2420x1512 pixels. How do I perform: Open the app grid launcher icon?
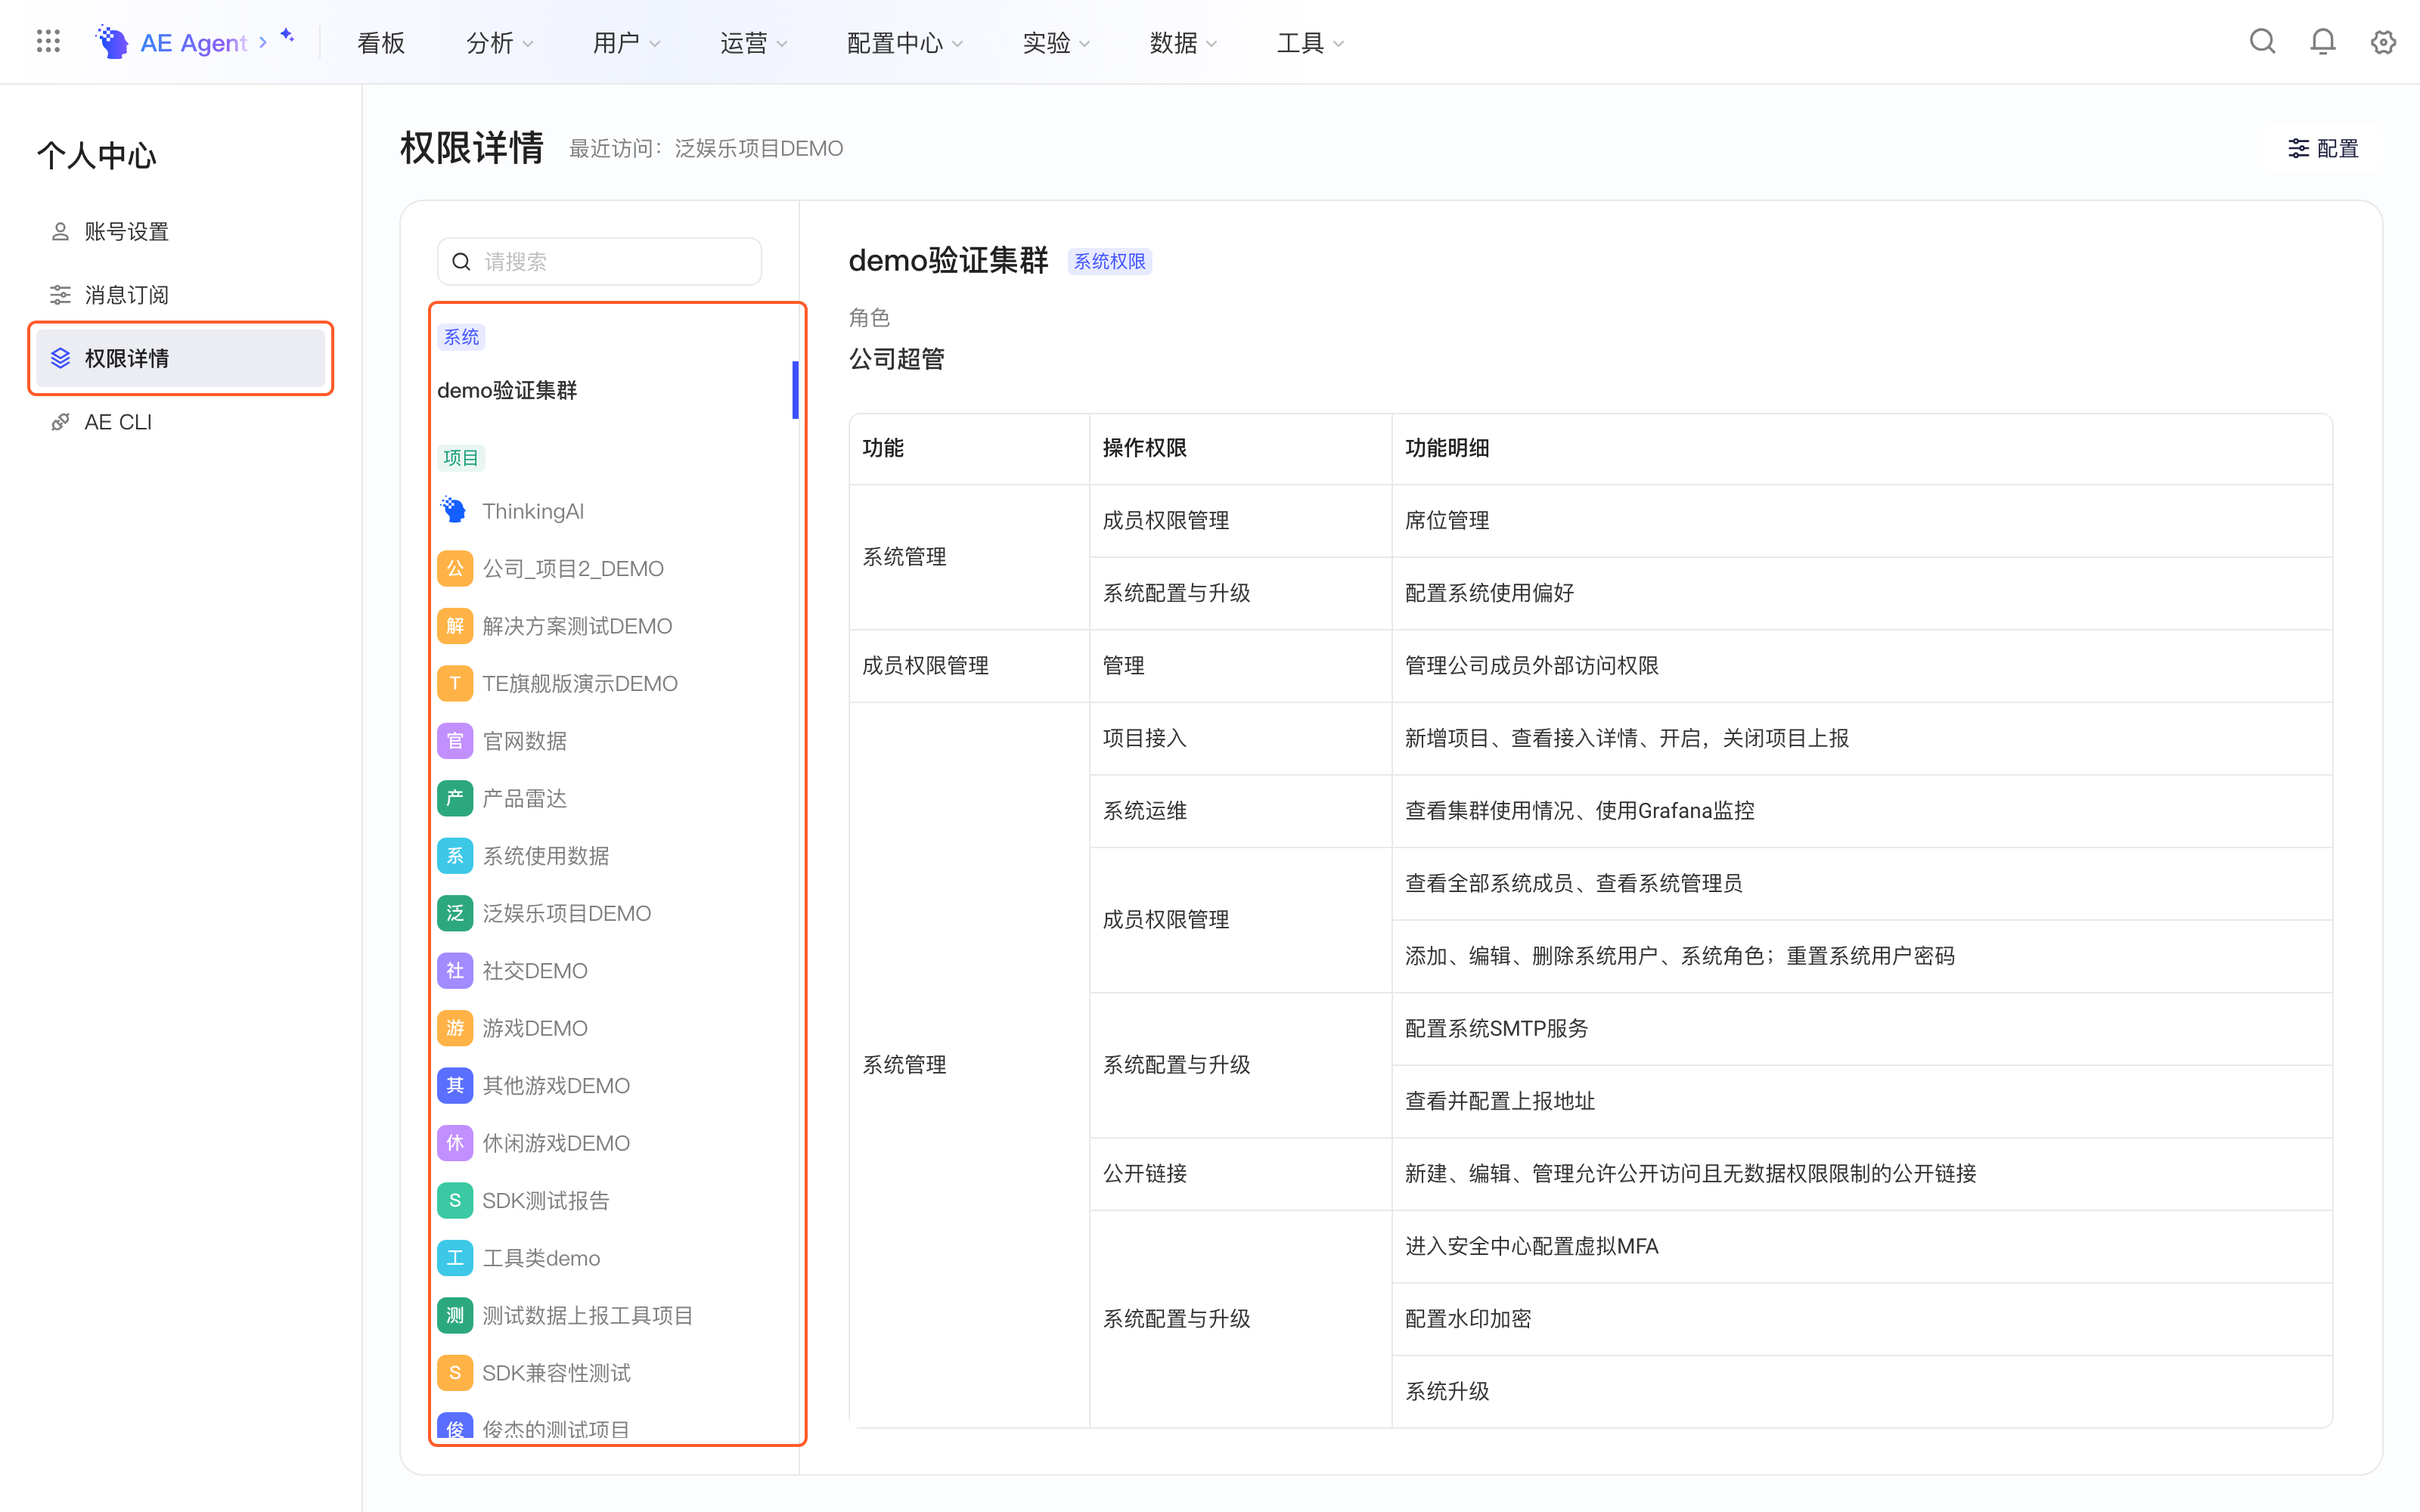tap(48, 42)
